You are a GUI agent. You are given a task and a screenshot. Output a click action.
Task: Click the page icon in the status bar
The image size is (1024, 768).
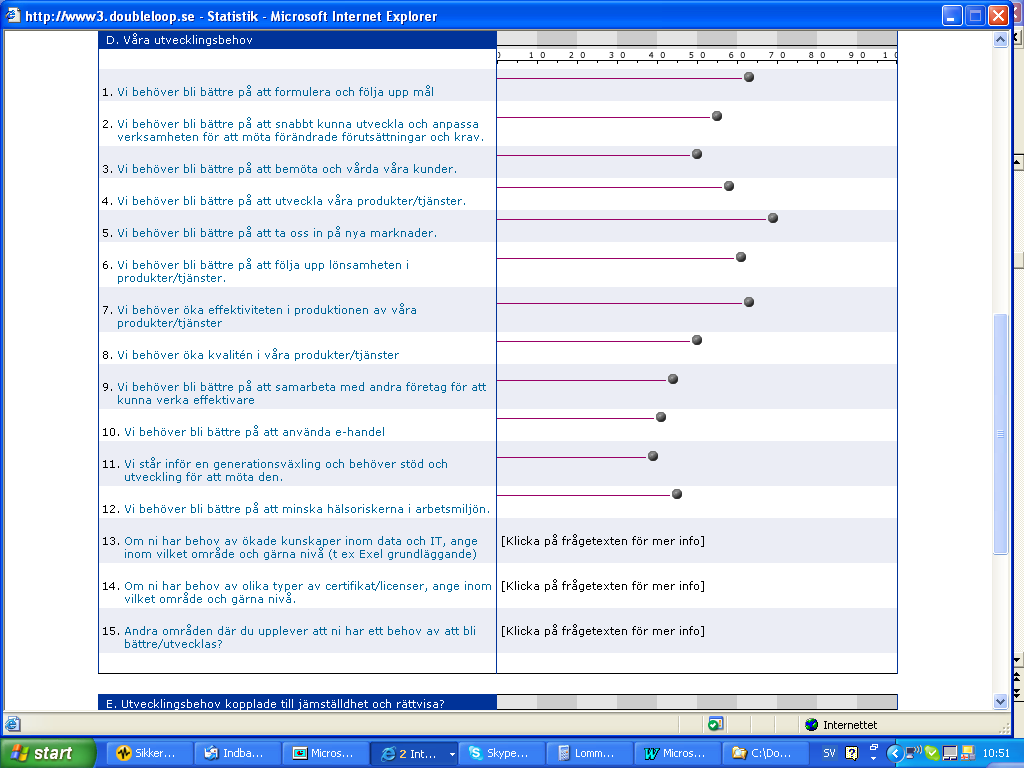pos(12,724)
